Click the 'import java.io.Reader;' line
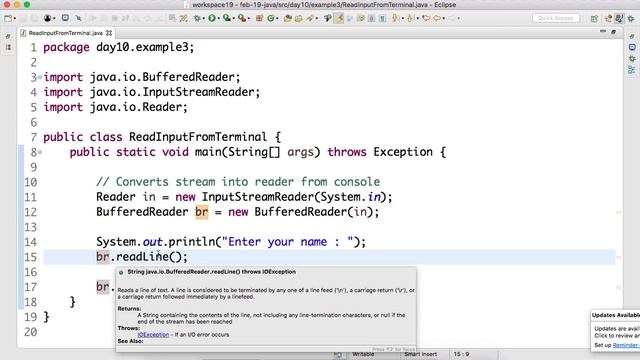Viewport: 640px width, 360px height. pos(116,107)
